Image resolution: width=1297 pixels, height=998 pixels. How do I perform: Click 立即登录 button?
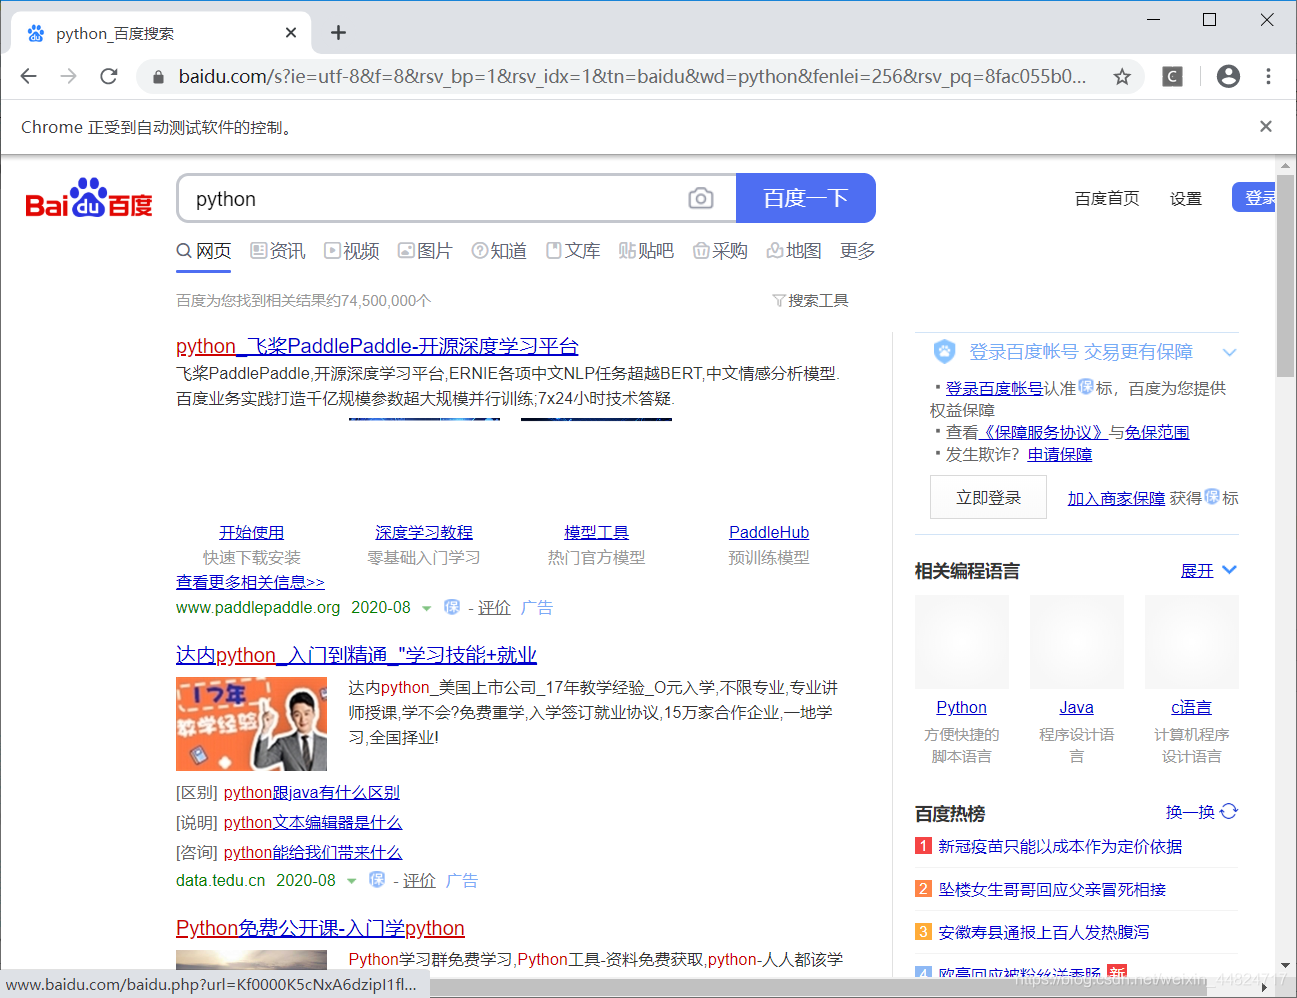pos(988,497)
